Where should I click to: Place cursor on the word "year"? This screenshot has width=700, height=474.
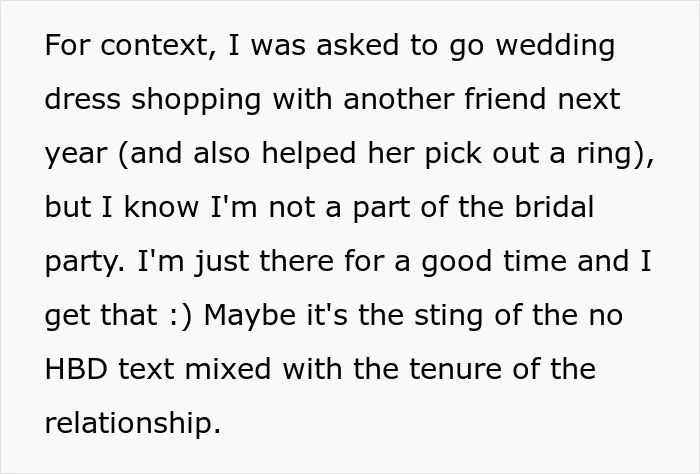pos(76,154)
